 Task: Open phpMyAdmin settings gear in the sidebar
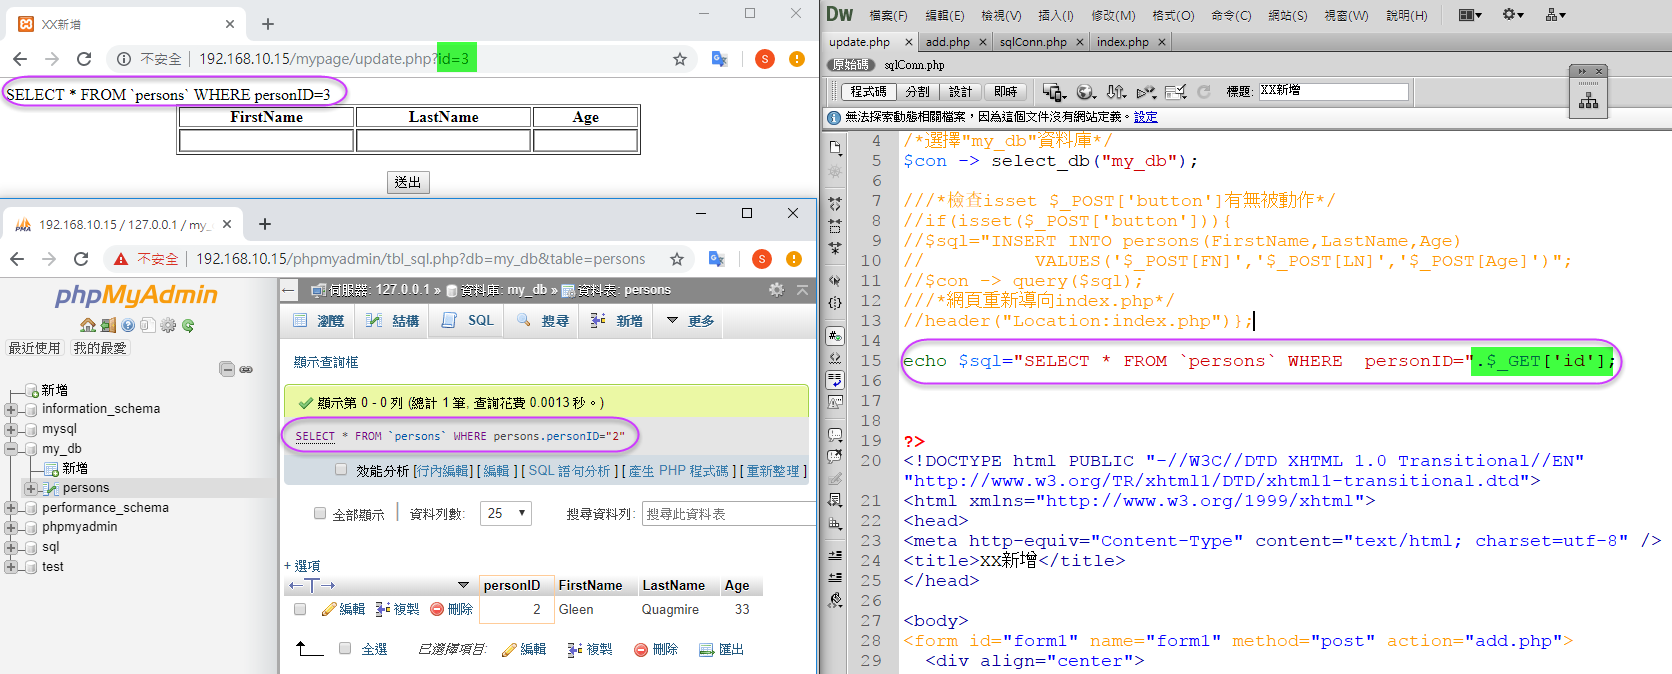[168, 325]
